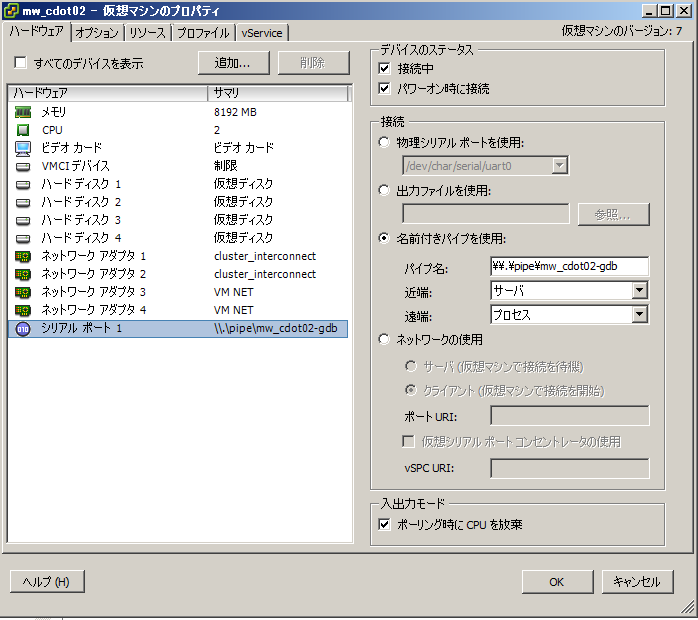The height and width of the screenshot is (620, 698).
Task: Click the ポート URI input field
Action: pos(569,416)
